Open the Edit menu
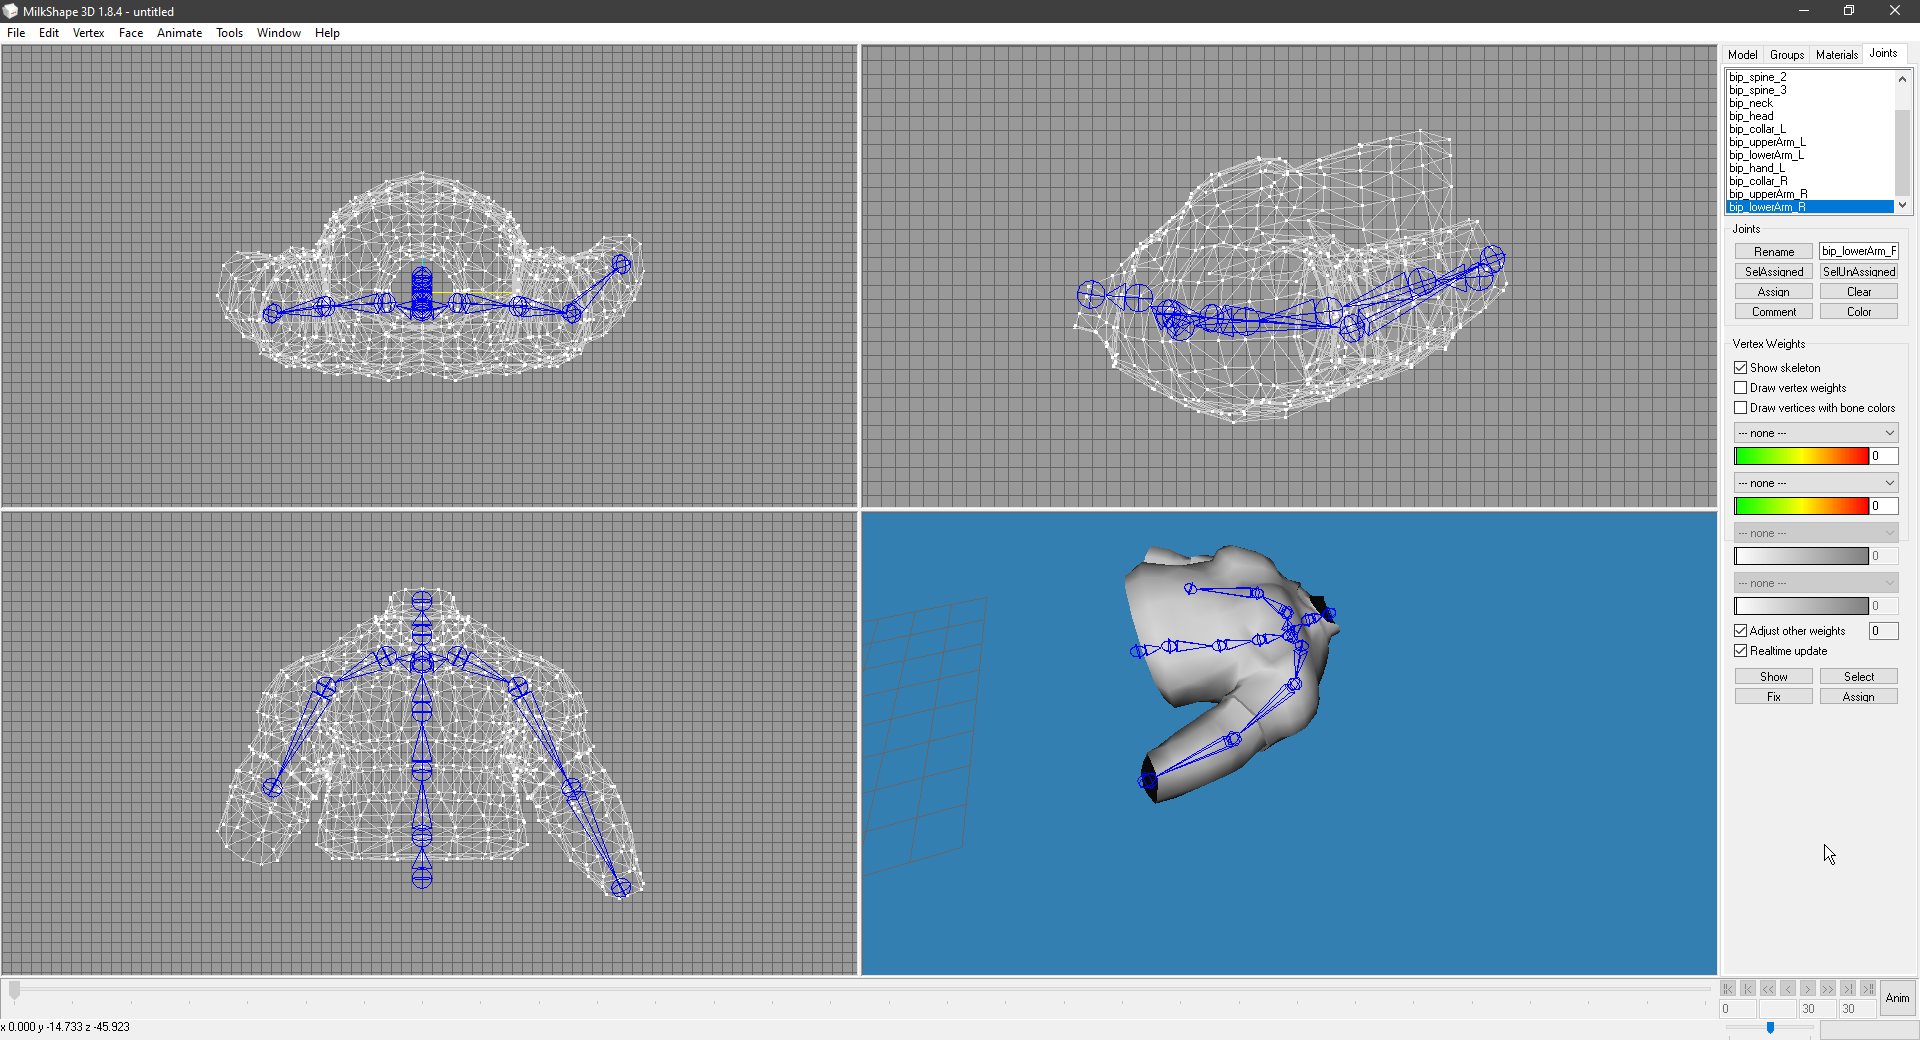The image size is (1920, 1040). (49, 33)
